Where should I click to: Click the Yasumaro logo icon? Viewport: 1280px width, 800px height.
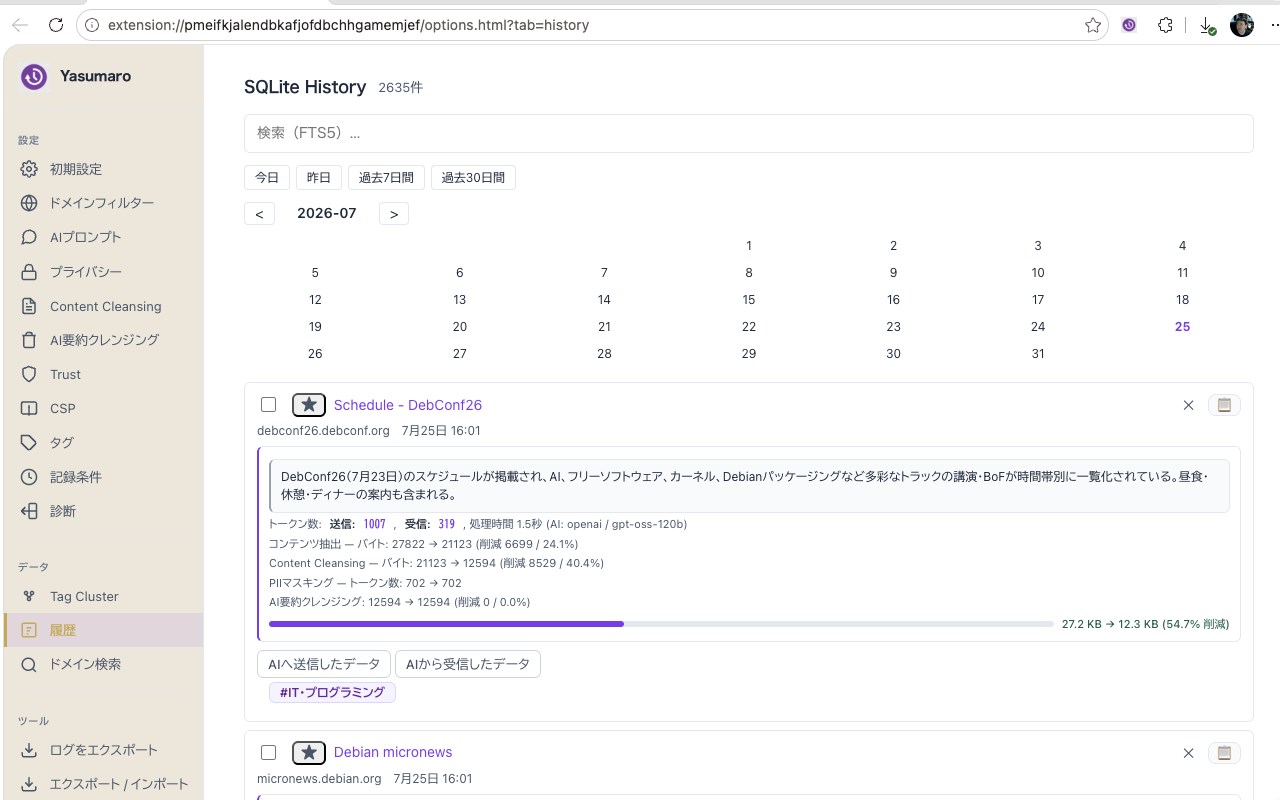tap(34, 77)
